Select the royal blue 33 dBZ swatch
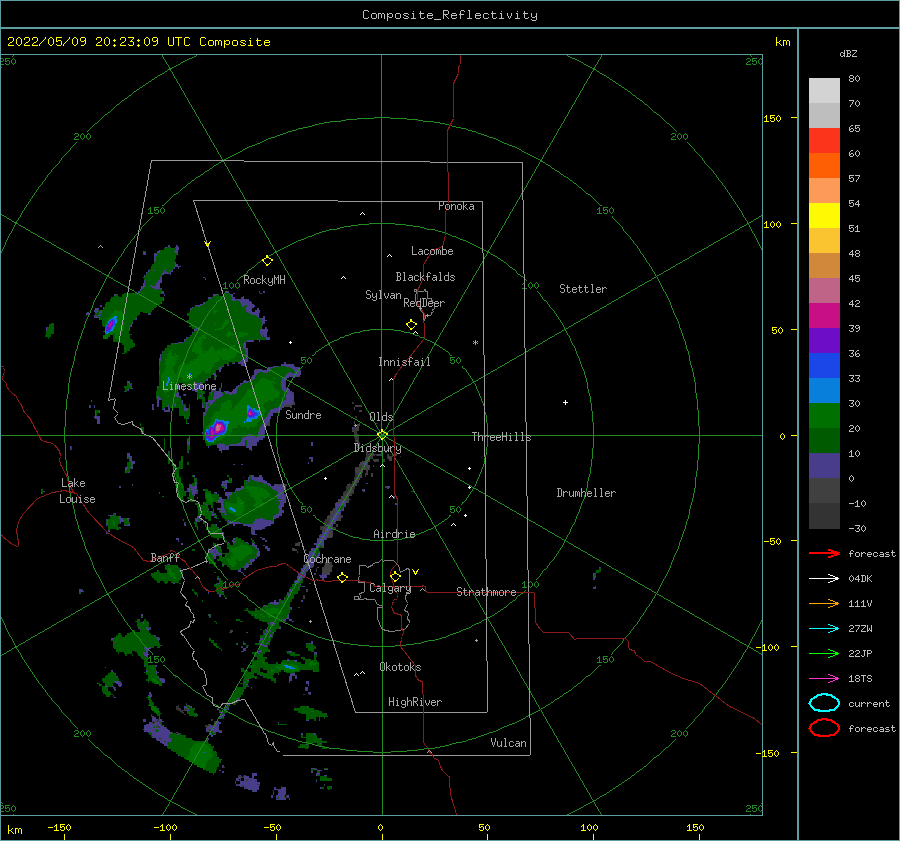 click(x=824, y=365)
